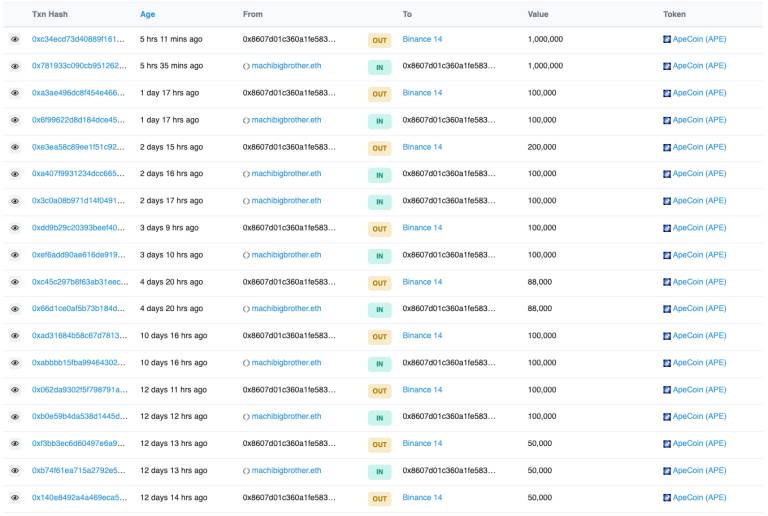
Task: Open machibigbrother.eth from 1 day 17 hrs ago
Action: click(286, 120)
